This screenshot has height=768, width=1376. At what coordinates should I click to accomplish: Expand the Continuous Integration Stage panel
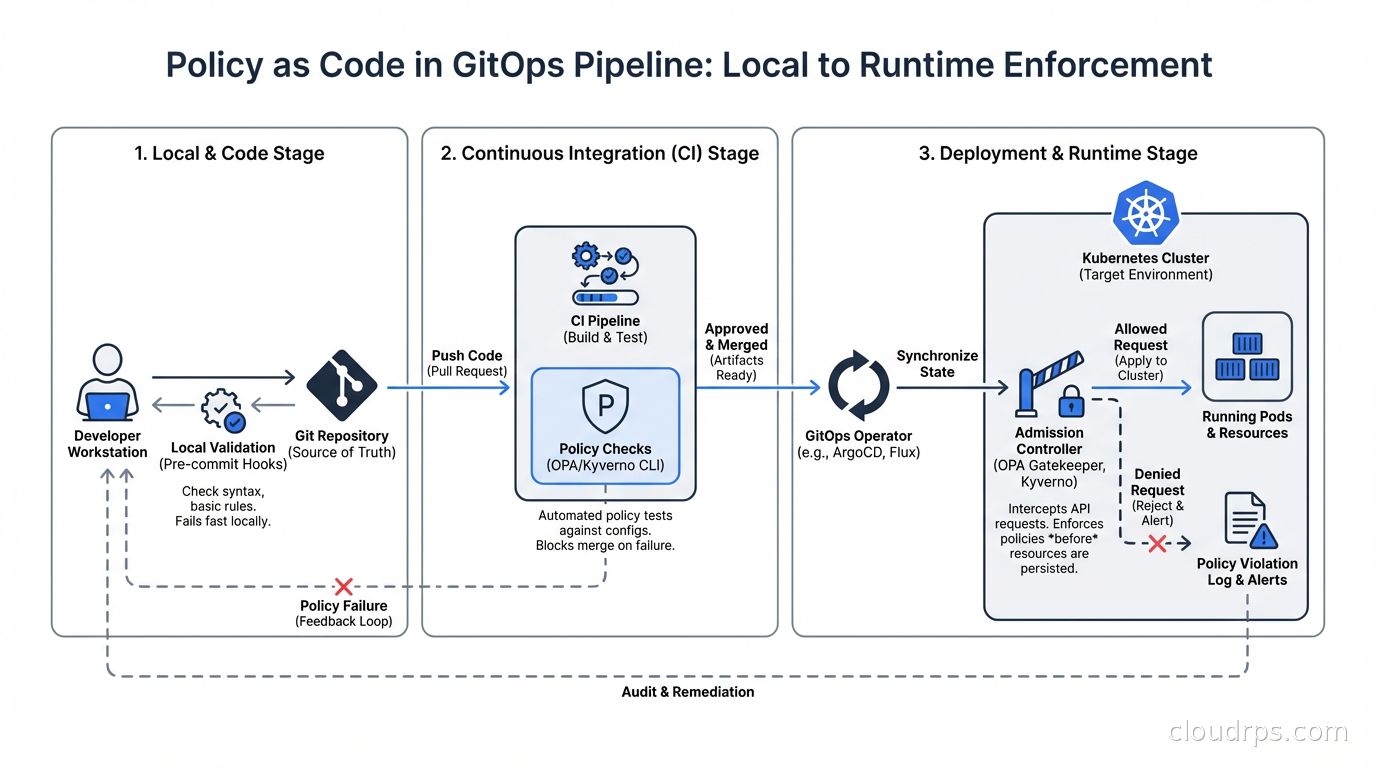click(x=599, y=153)
